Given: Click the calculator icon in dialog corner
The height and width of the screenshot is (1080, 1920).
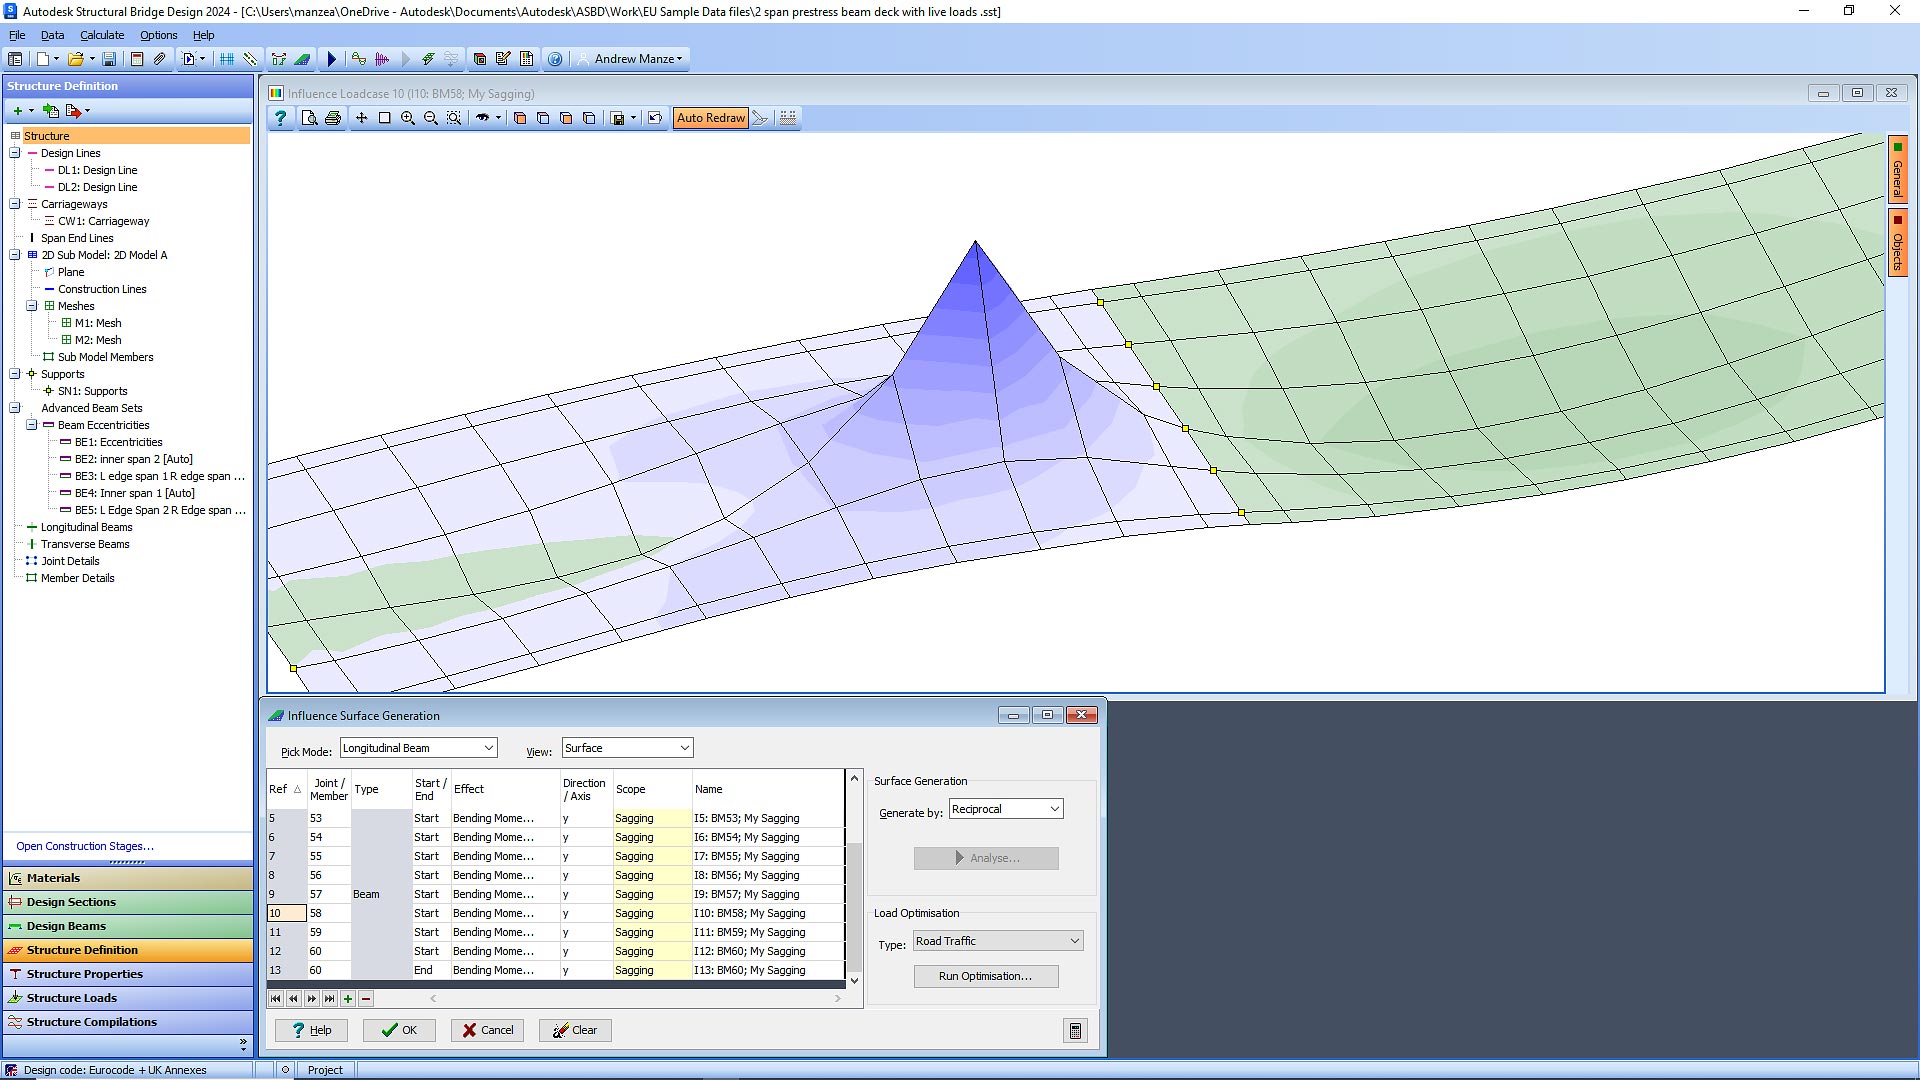Looking at the screenshot, I should click(x=1075, y=1030).
